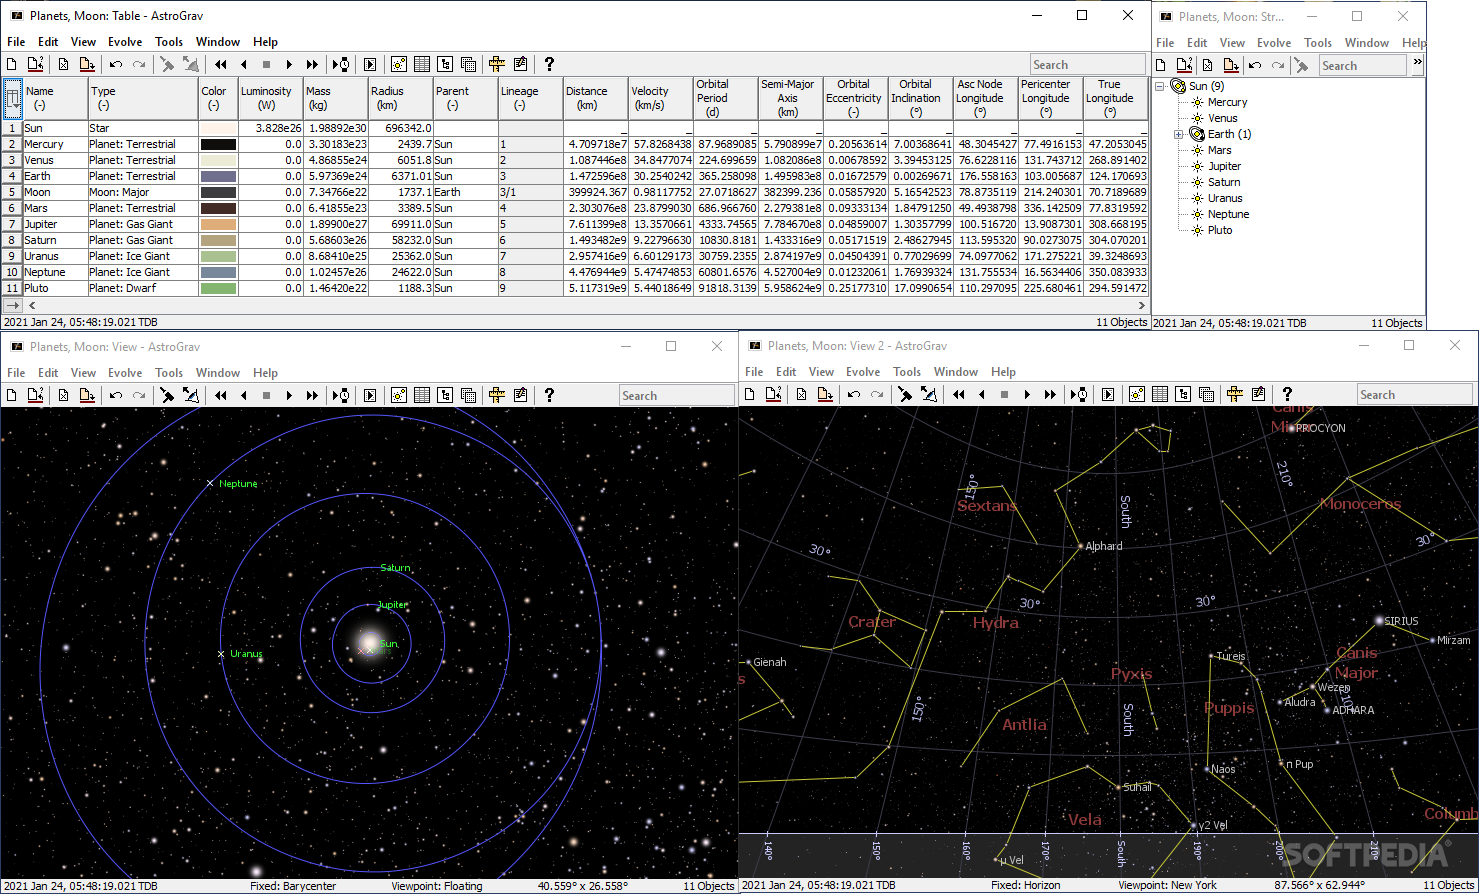Click the Open file icon in Table window
The image size is (1479, 894).
pos(35,64)
